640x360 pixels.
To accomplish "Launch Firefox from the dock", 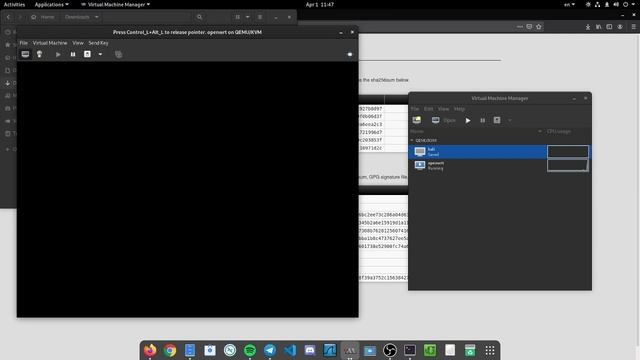I will click(x=150, y=350).
